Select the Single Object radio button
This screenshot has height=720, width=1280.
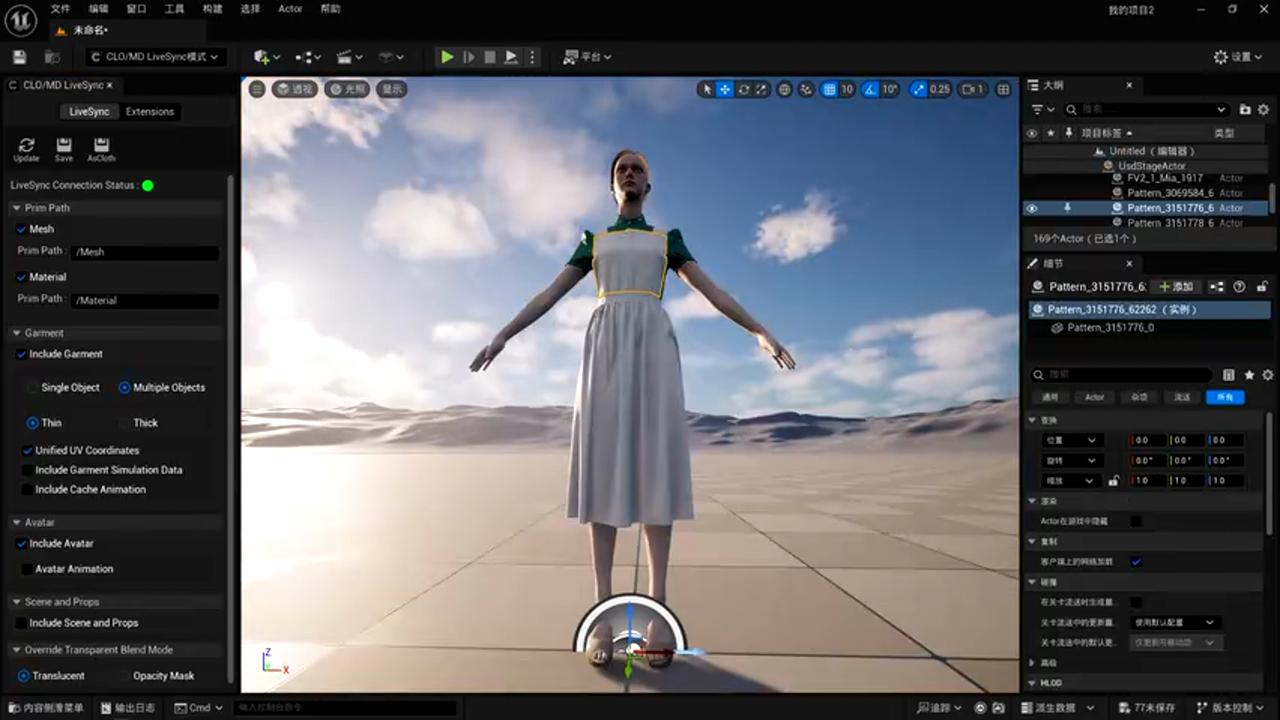33,387
